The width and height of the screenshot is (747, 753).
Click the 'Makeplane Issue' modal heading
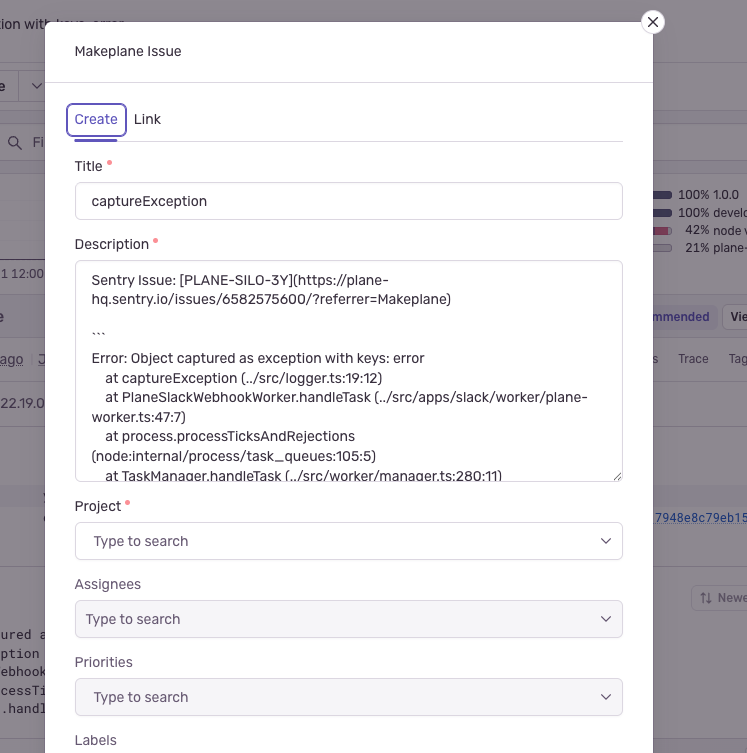(x=128, y=51)
